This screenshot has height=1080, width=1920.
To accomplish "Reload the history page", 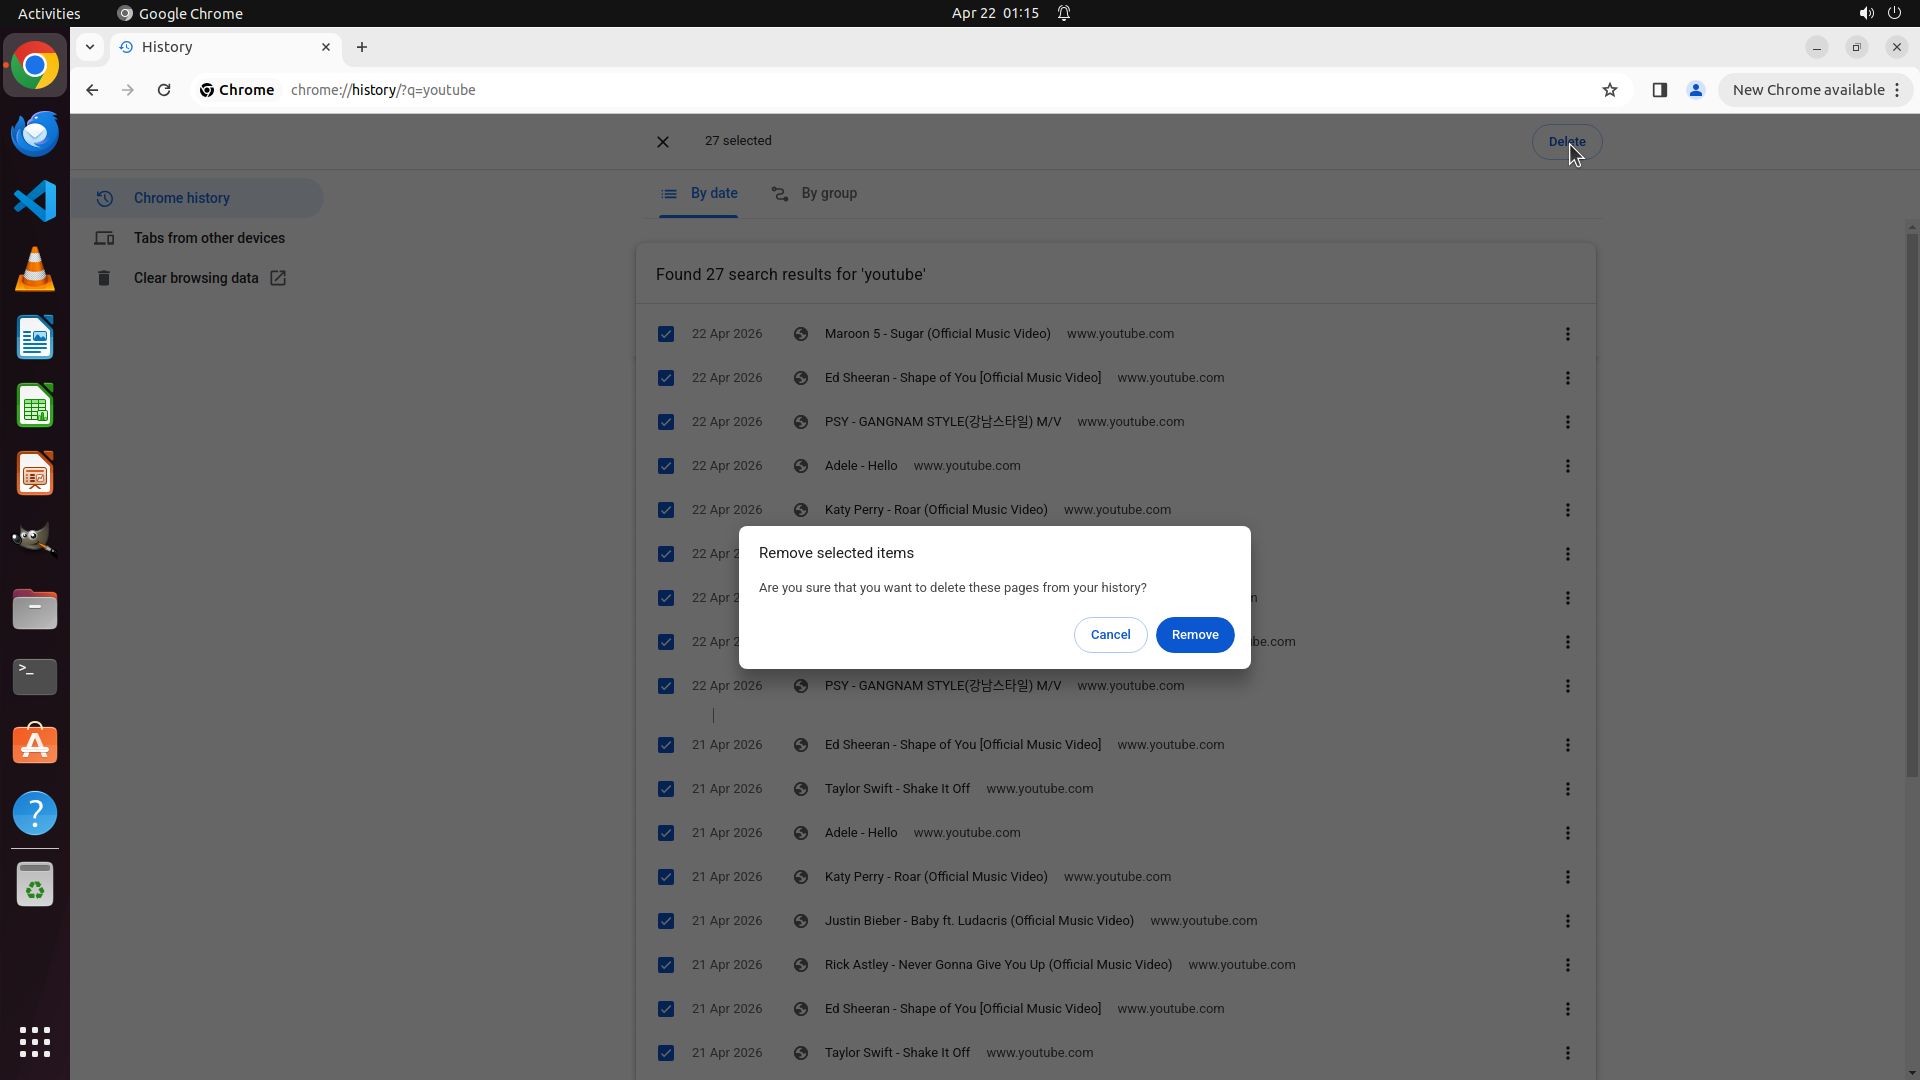I will click(164, 90).
